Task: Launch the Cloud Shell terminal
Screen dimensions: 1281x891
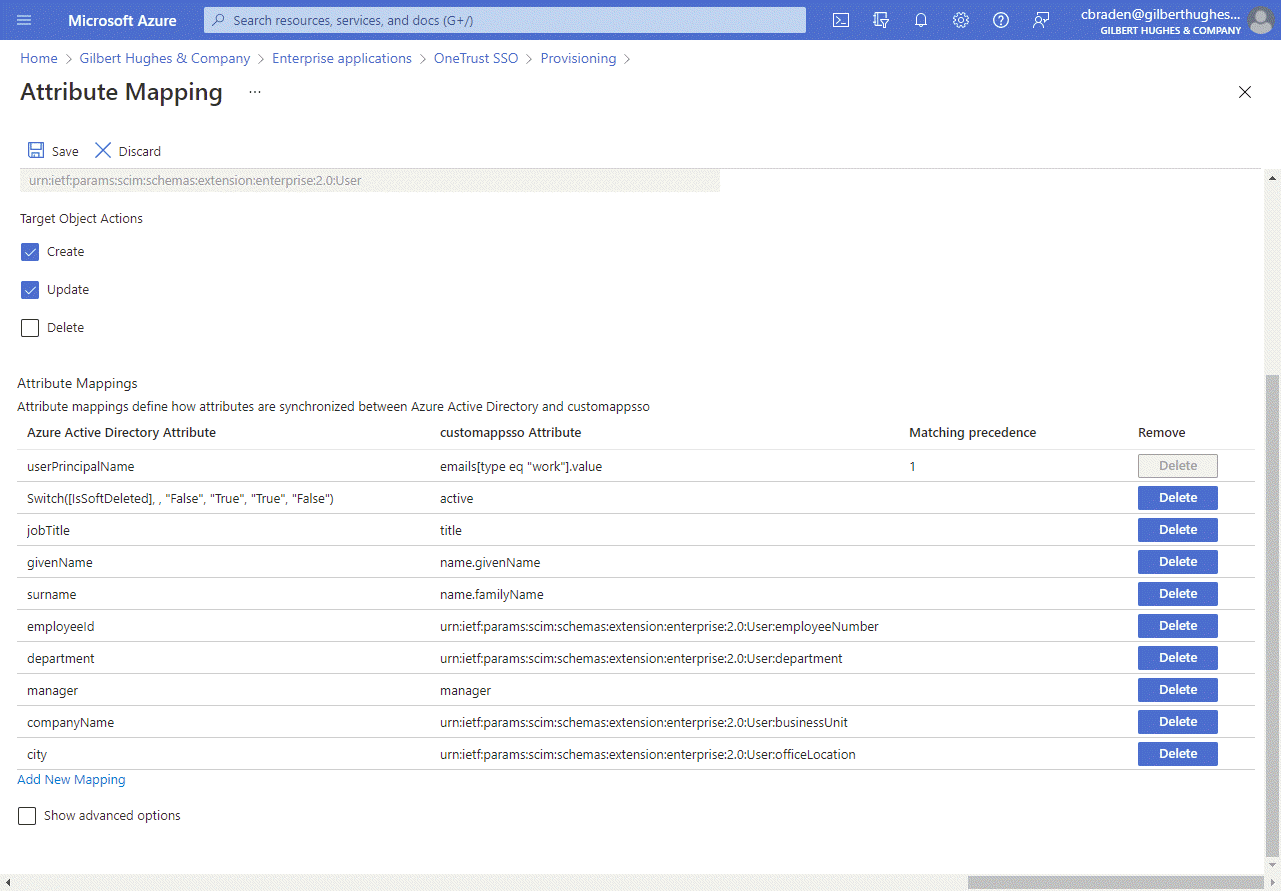Action: [840, 20]
